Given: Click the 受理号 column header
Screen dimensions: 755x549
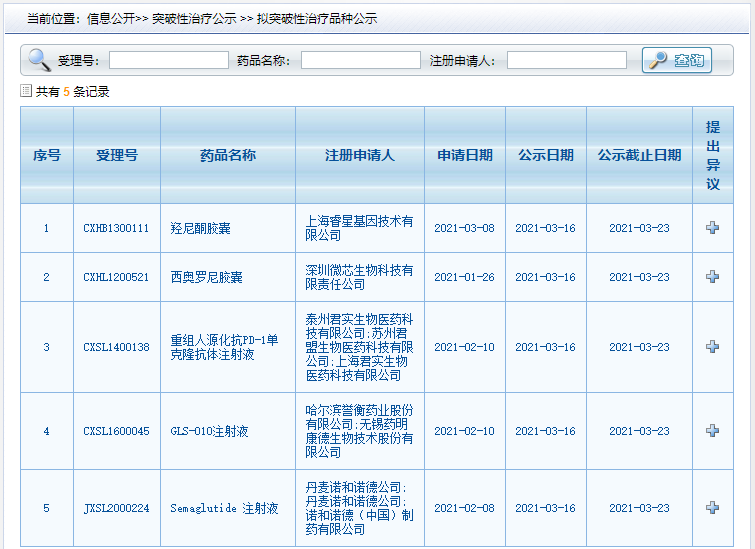Looking at the screenshot, I should [117, 155].
